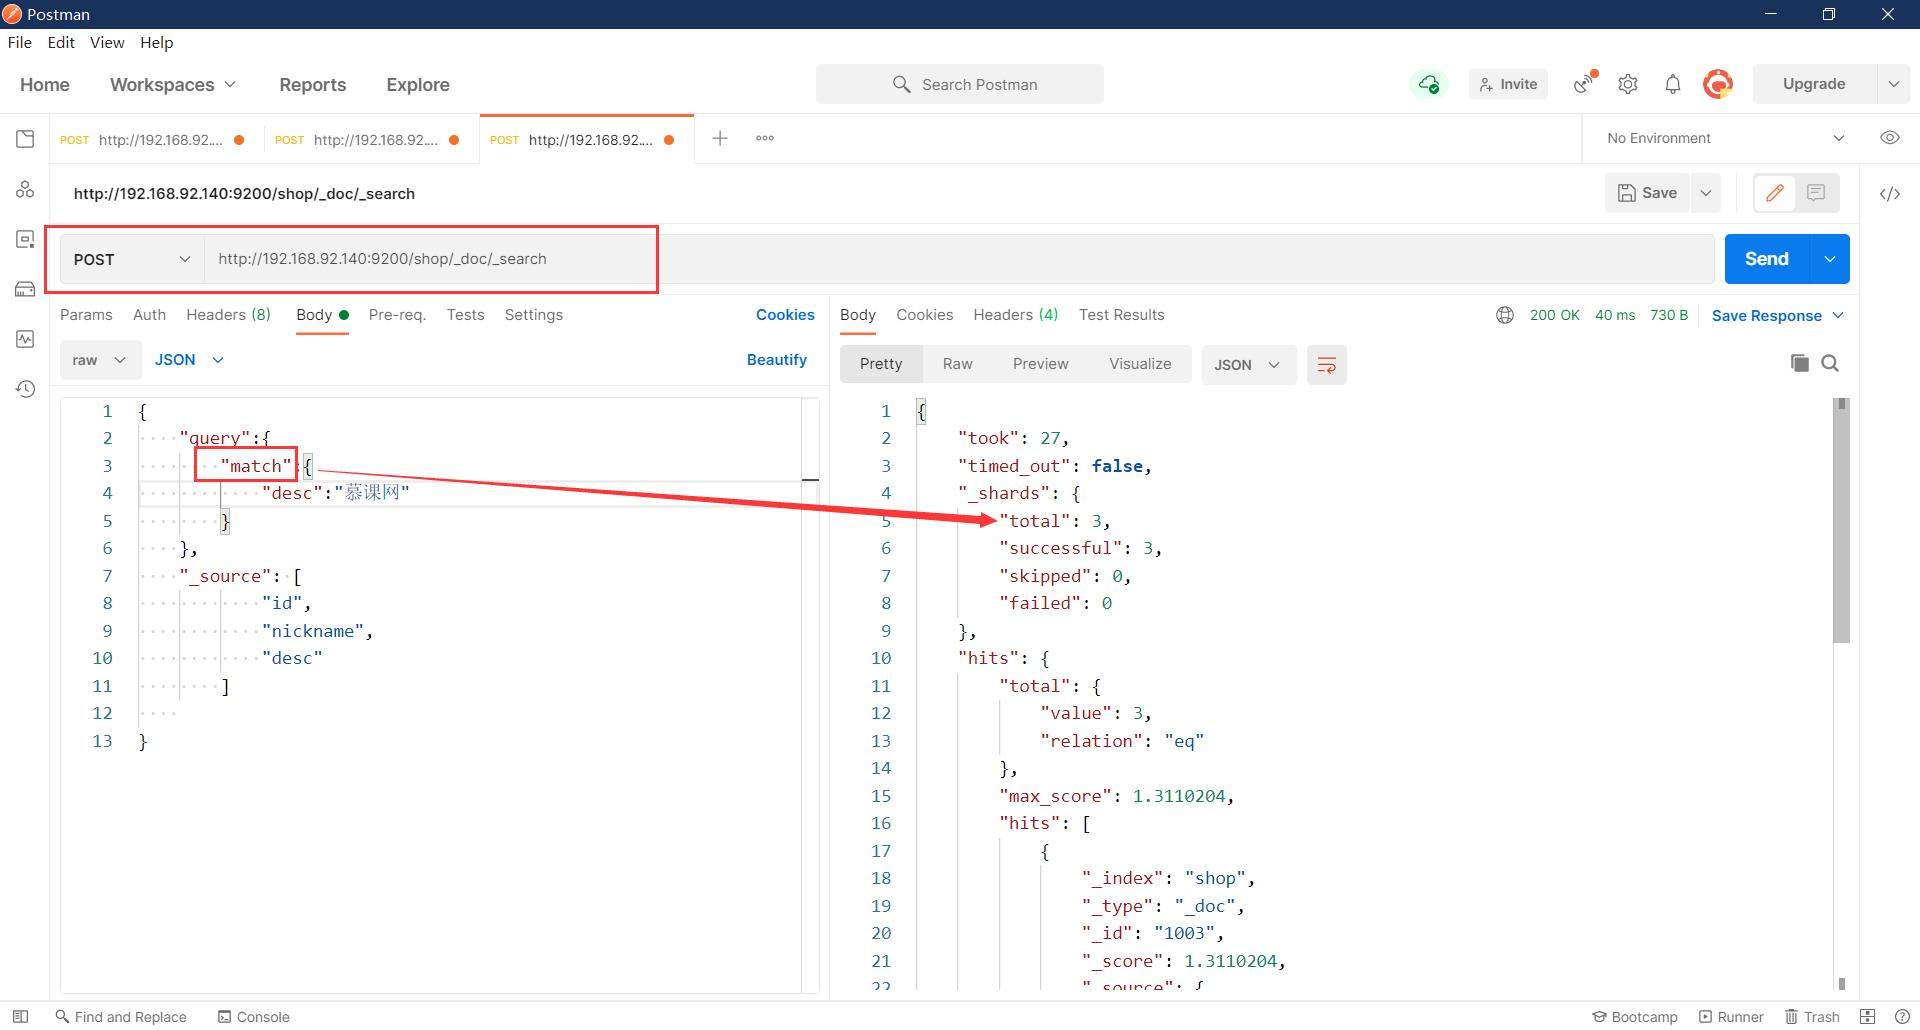Screen dimensions: 1920x1030
Task: Open the help icon in status bar
Action: point(1902,1016)
